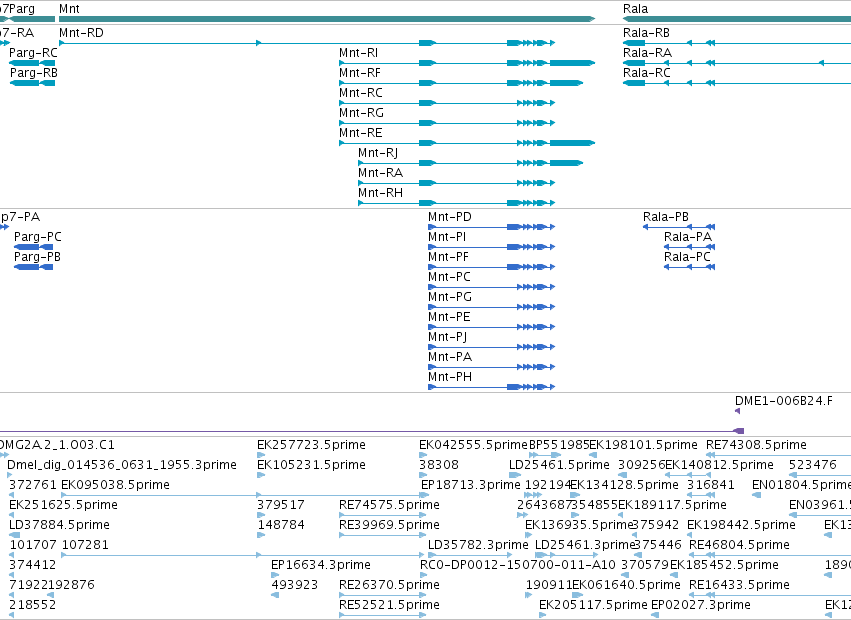Click the RE39969.5prime EST label

click(390, 526)
